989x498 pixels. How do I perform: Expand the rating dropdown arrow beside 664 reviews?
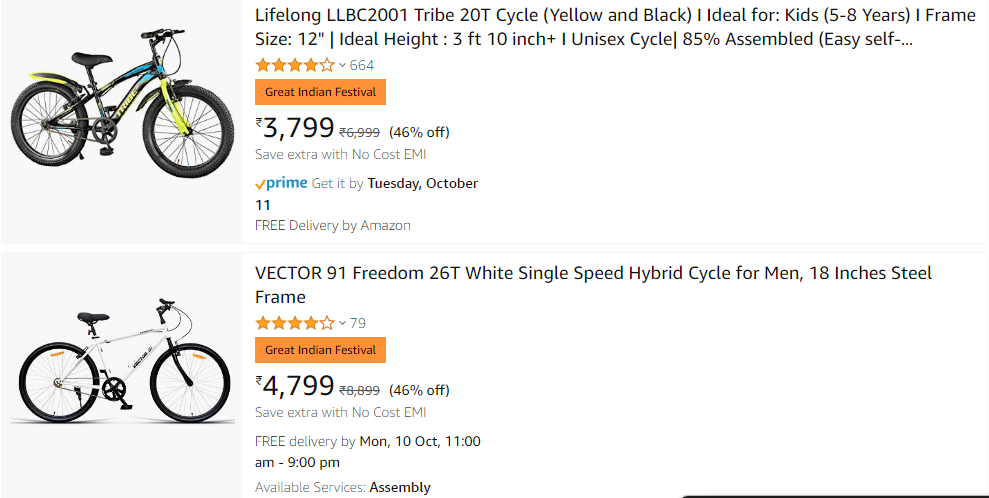click(x=342, y=65)
